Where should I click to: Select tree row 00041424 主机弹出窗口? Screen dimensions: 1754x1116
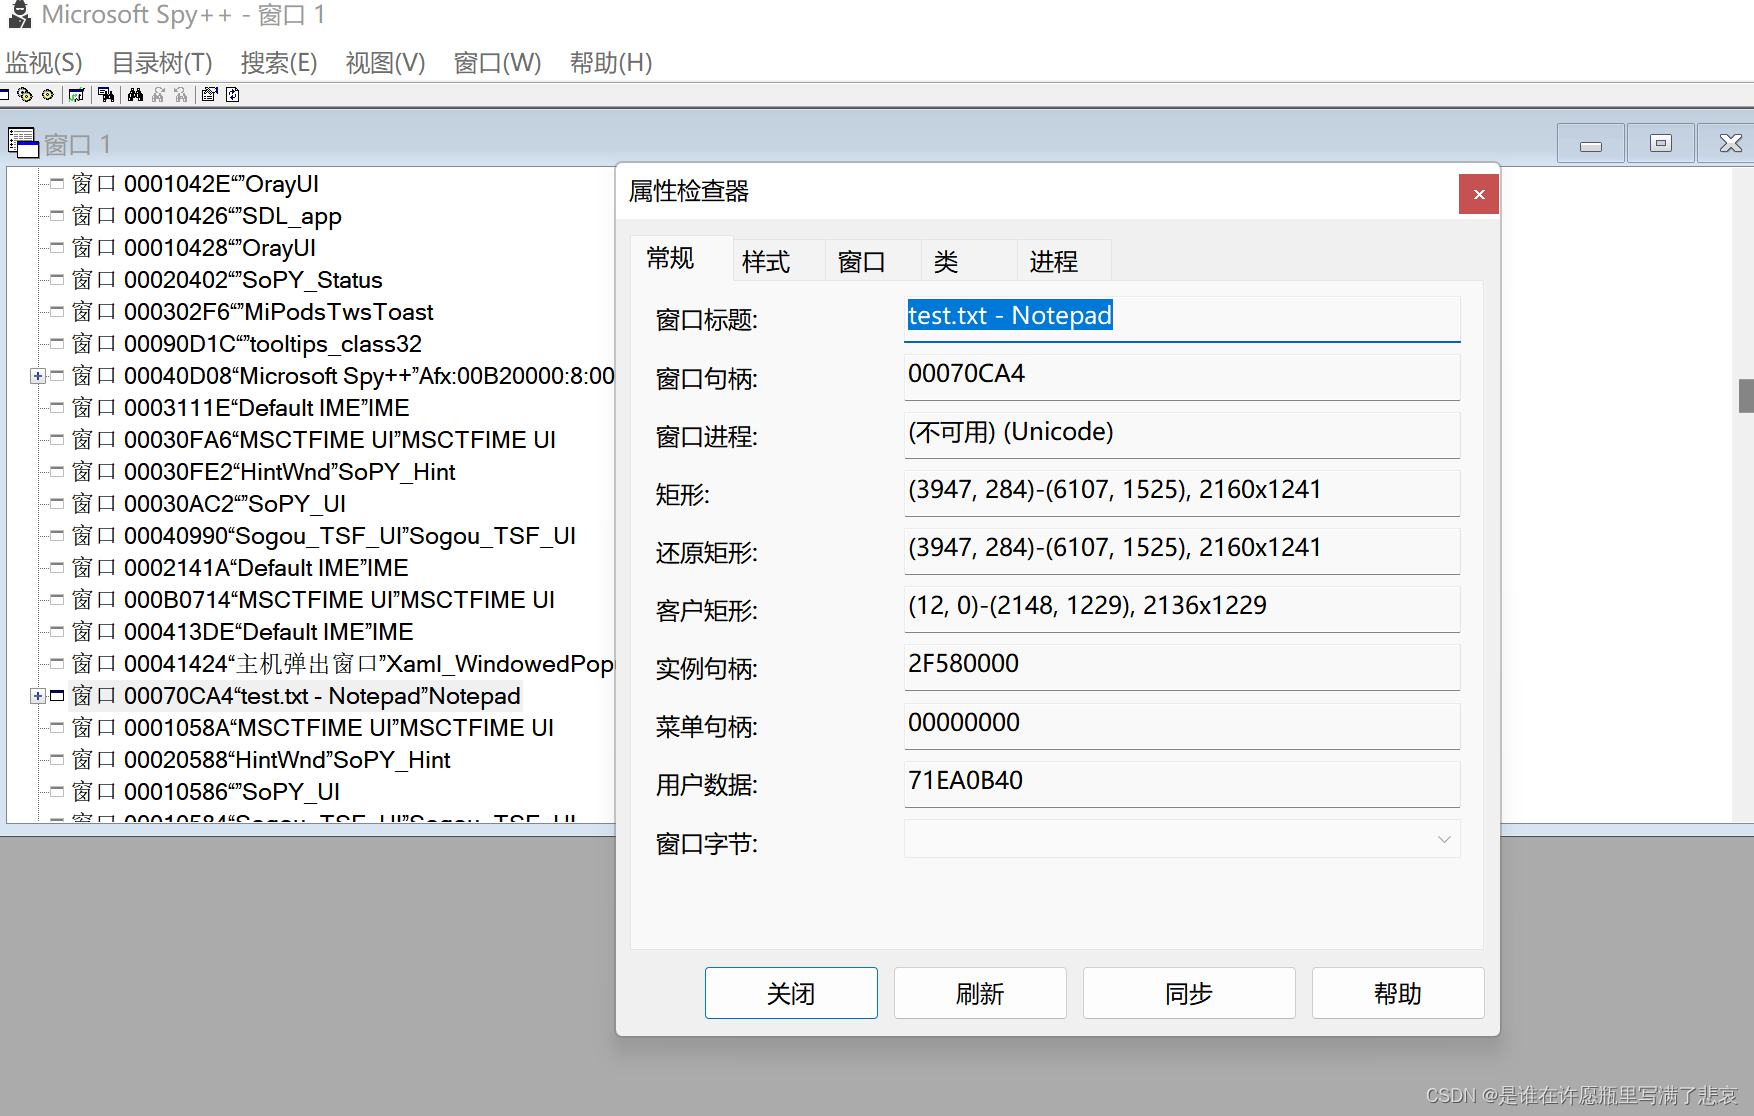[343, 664]
